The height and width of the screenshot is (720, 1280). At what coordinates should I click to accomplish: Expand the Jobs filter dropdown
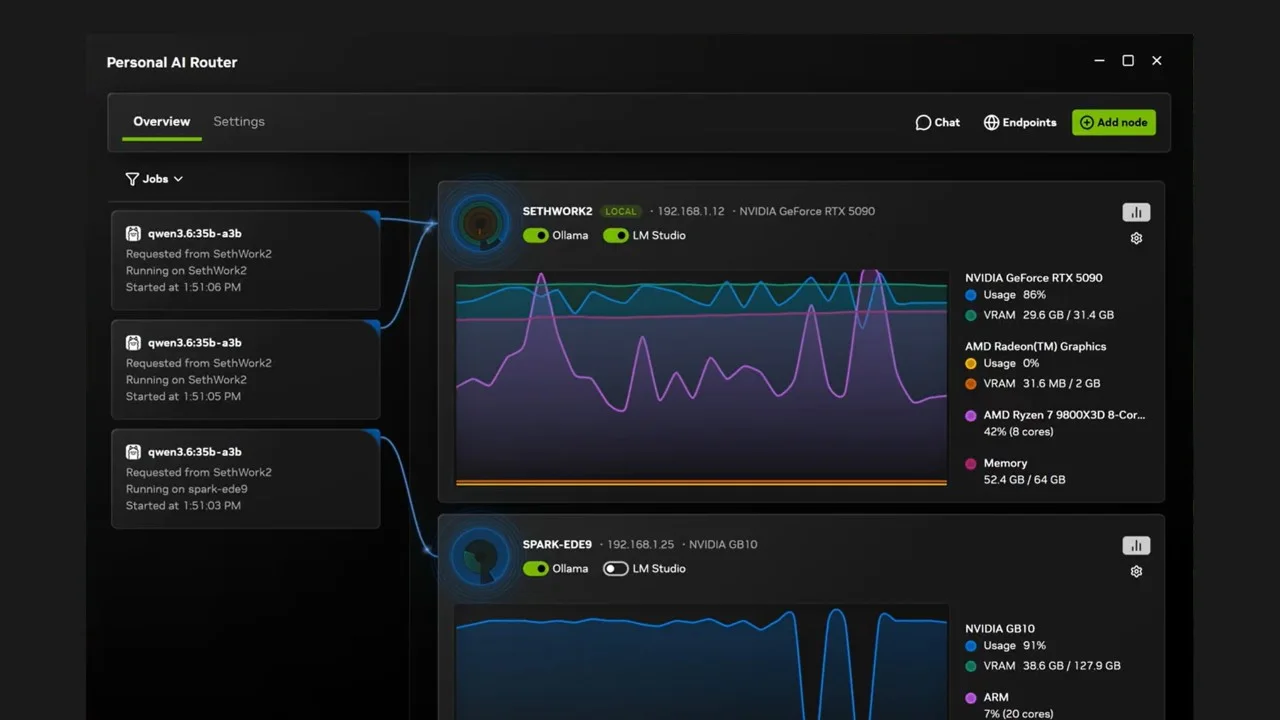[154, 179]
